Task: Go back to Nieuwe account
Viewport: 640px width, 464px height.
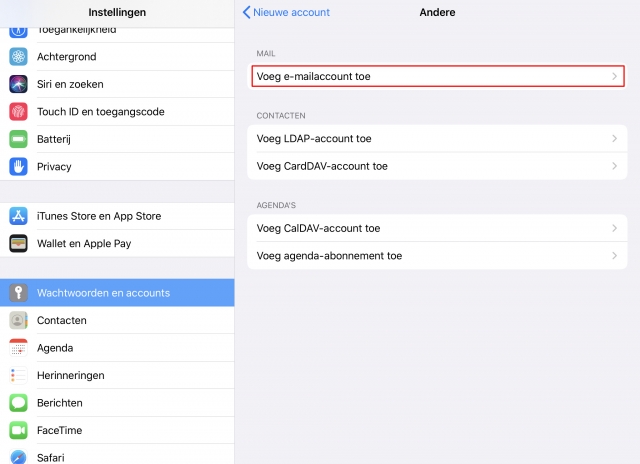Action: coord(286,13)
